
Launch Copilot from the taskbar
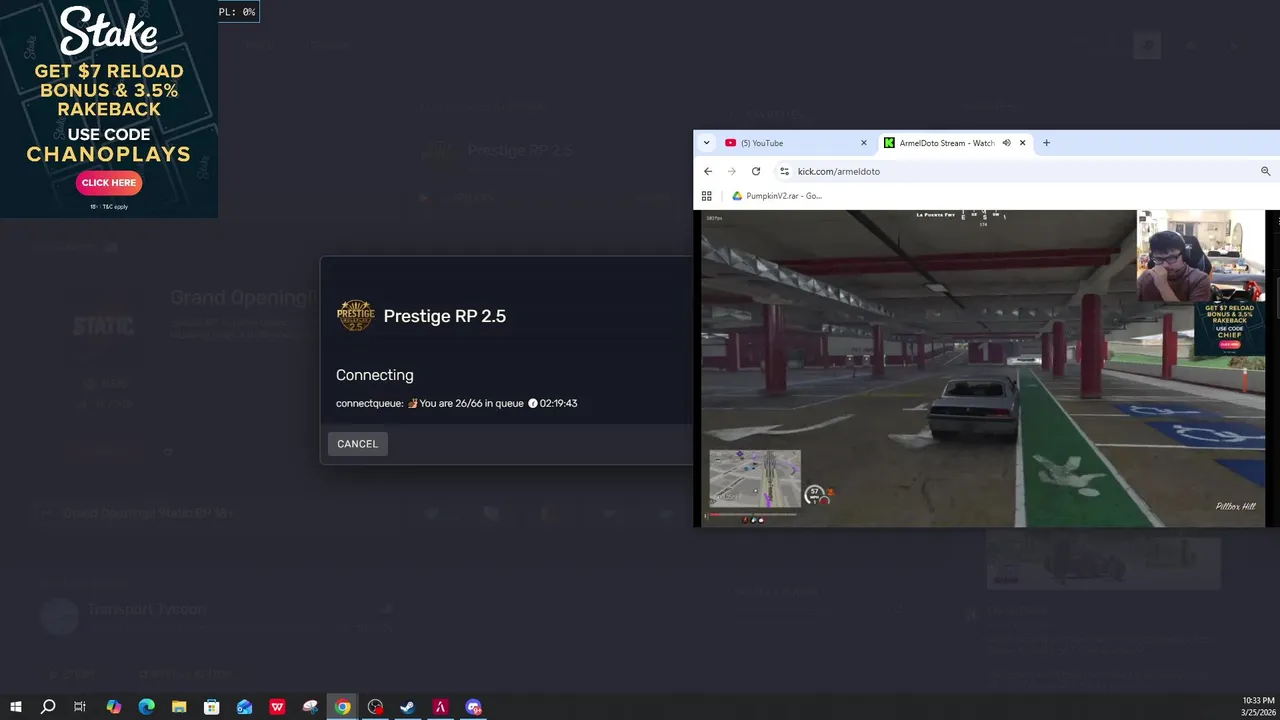click(x=113, y=707)
